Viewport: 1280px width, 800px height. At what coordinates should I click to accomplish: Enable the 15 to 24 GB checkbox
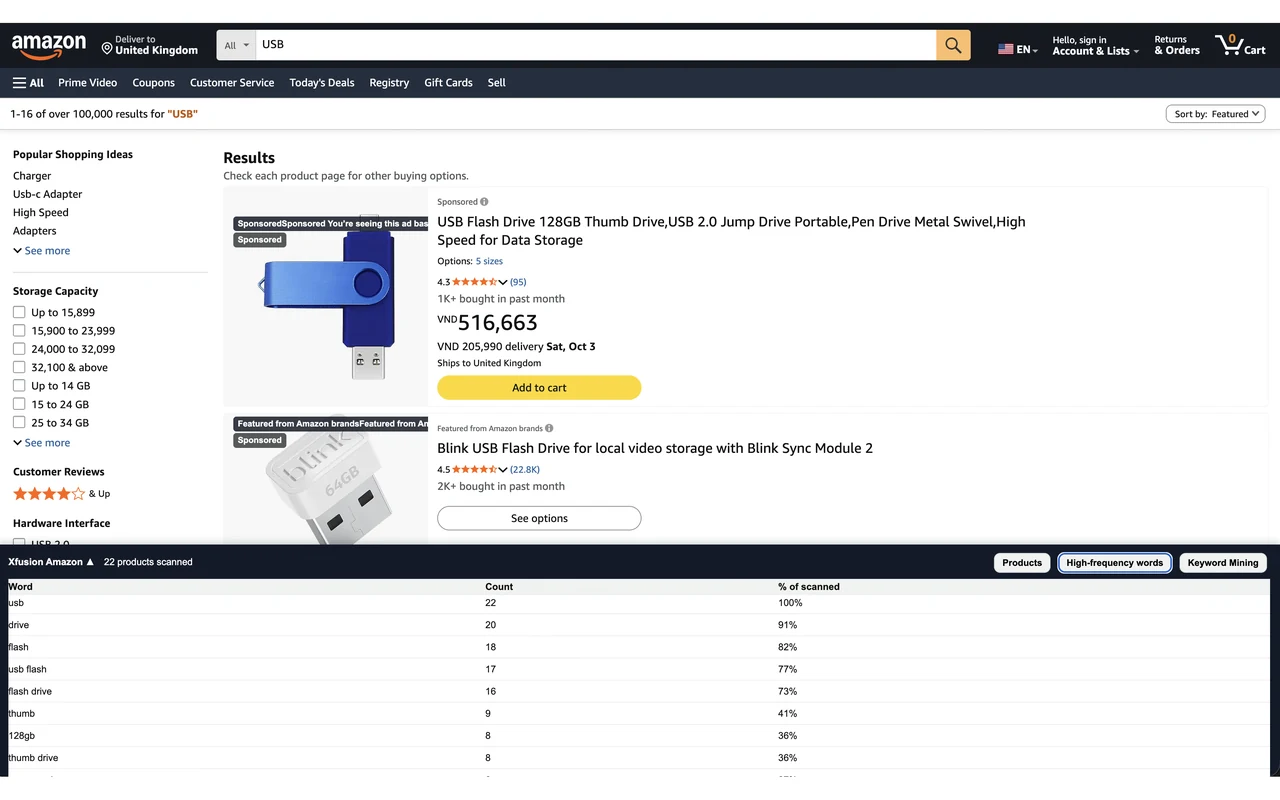click(x=19, y=404)
